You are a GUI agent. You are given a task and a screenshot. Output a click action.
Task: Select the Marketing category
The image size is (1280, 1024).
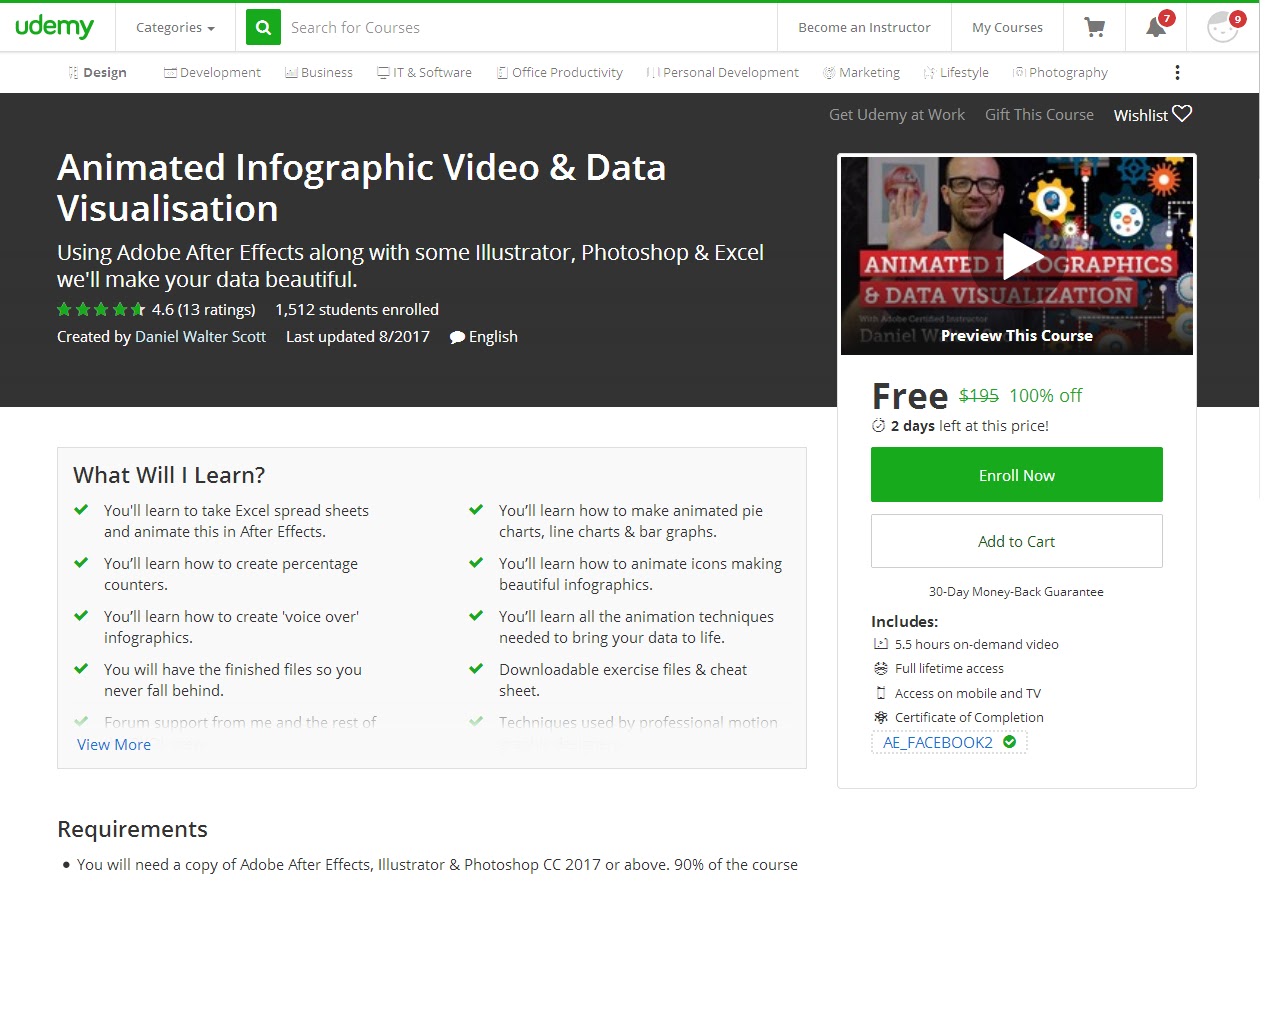click(861, 72)
